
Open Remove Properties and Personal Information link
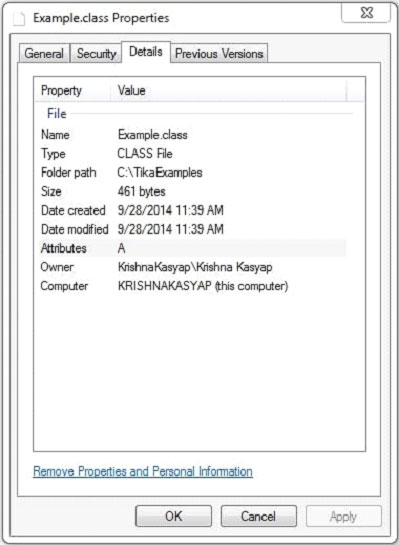[x=143, y=472]
